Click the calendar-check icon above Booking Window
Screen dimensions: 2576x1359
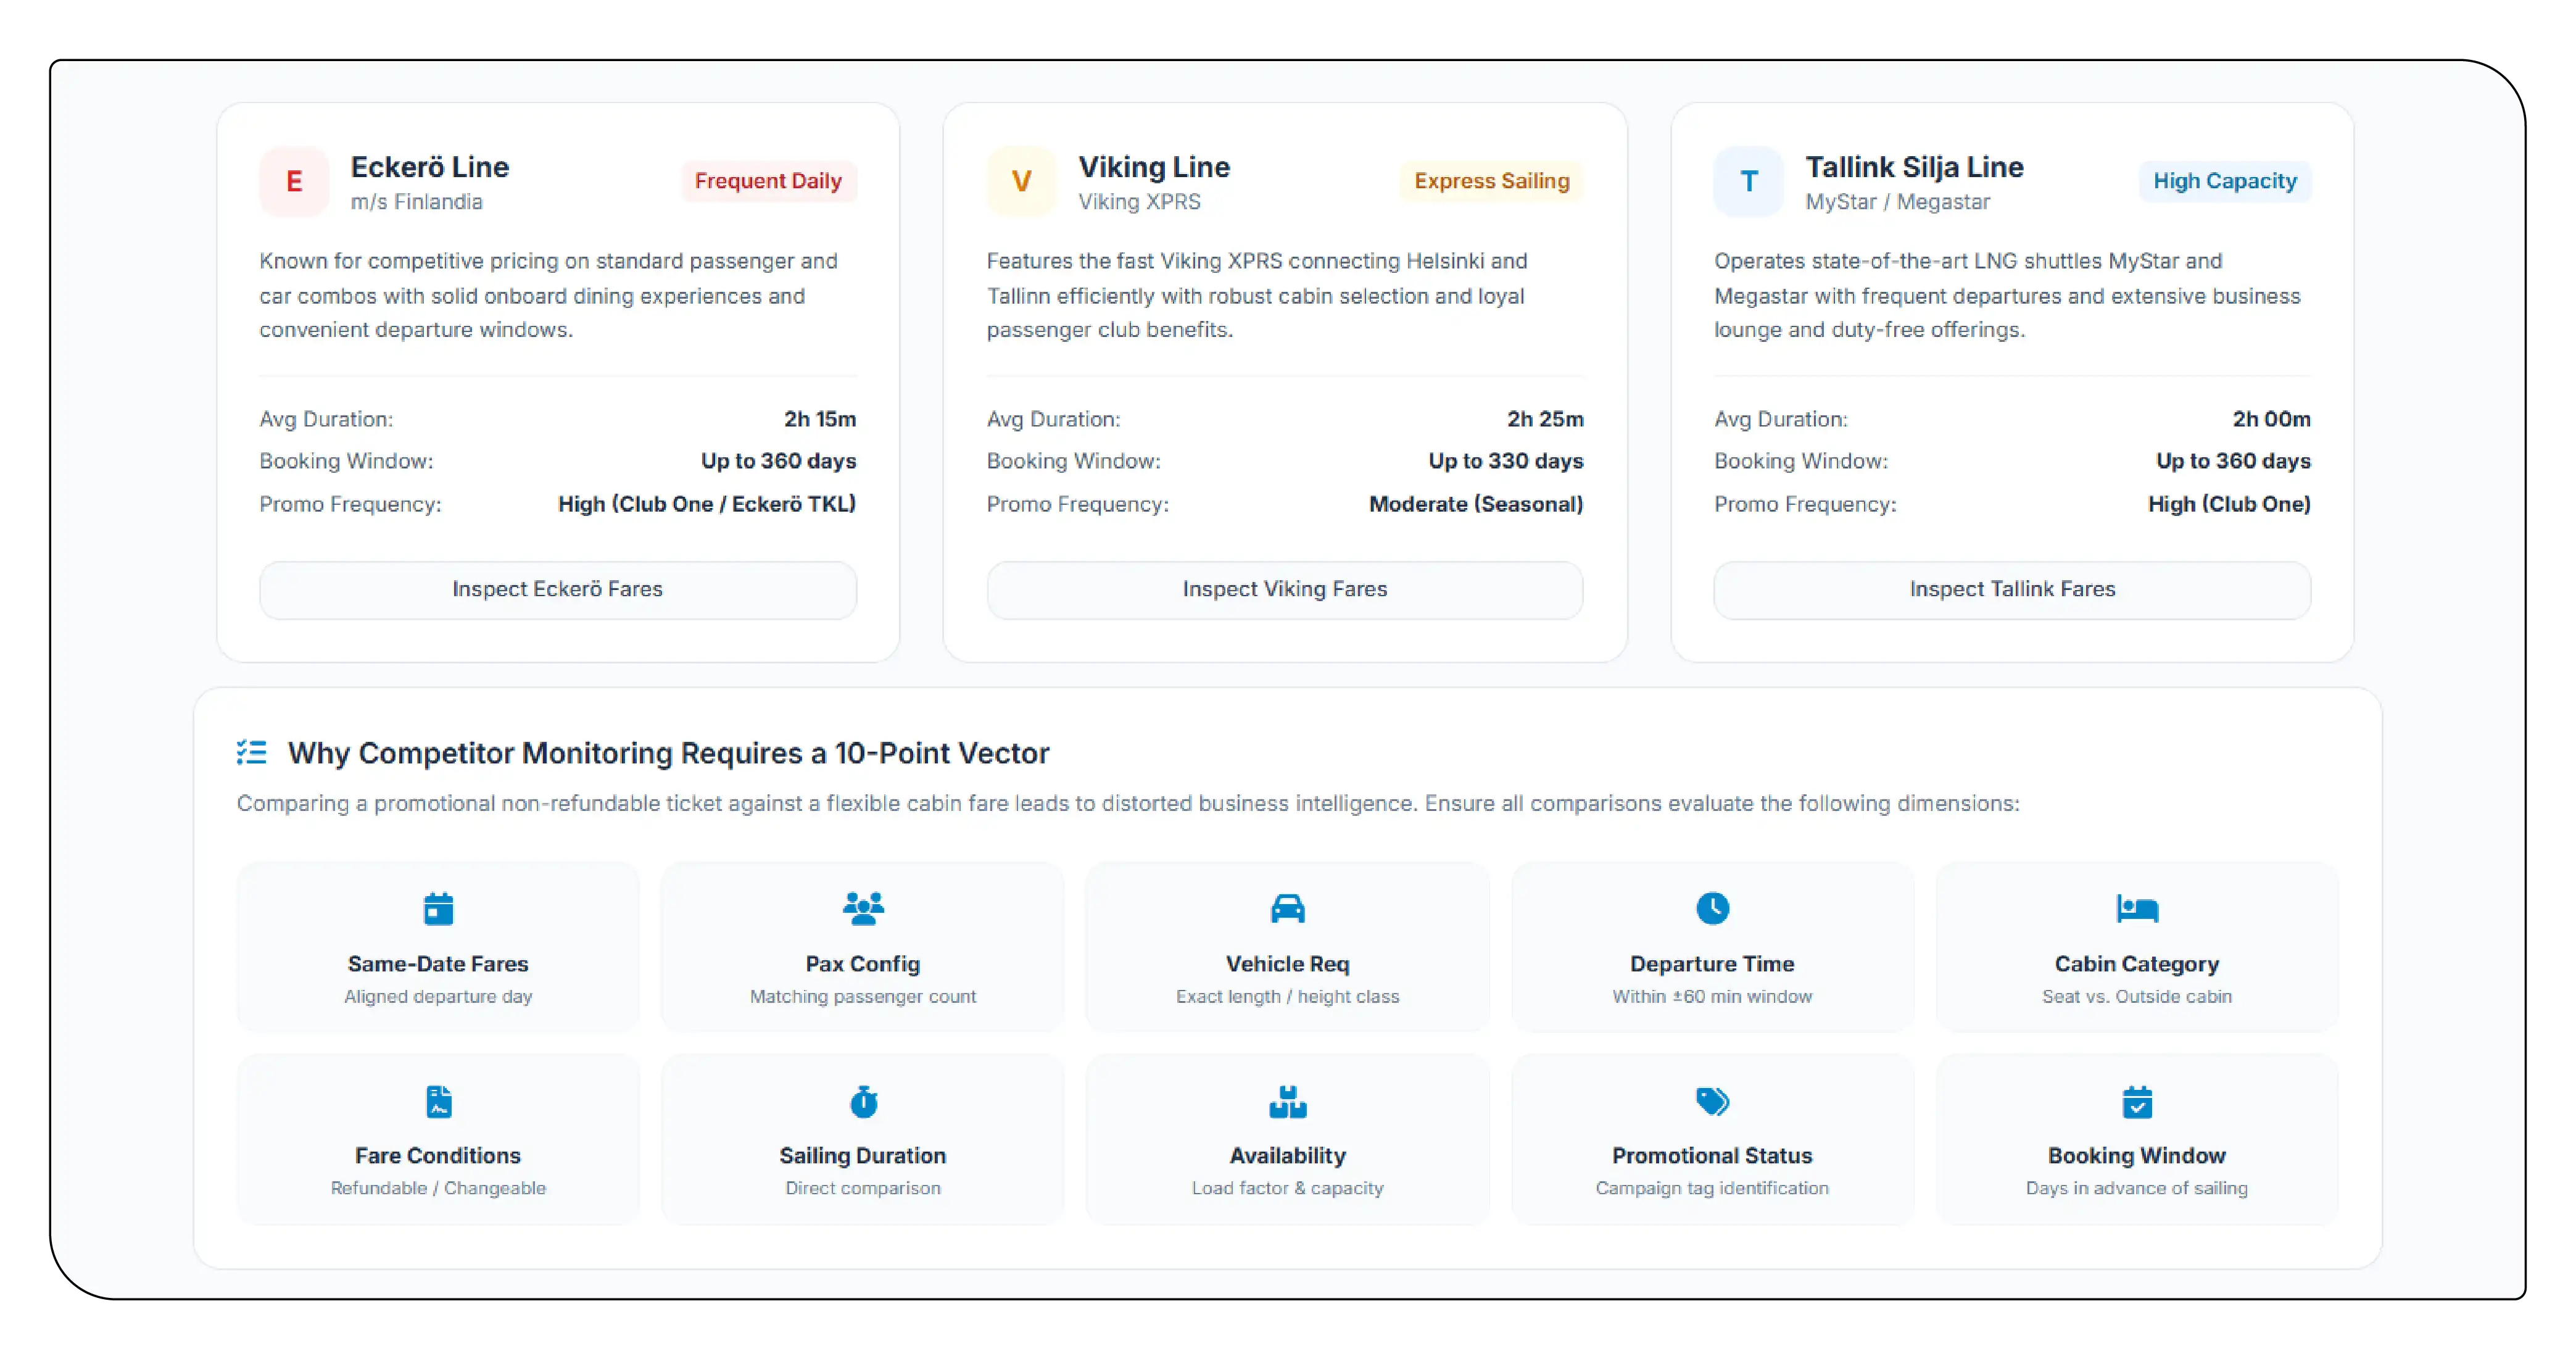click(x=2137, y=1101)
